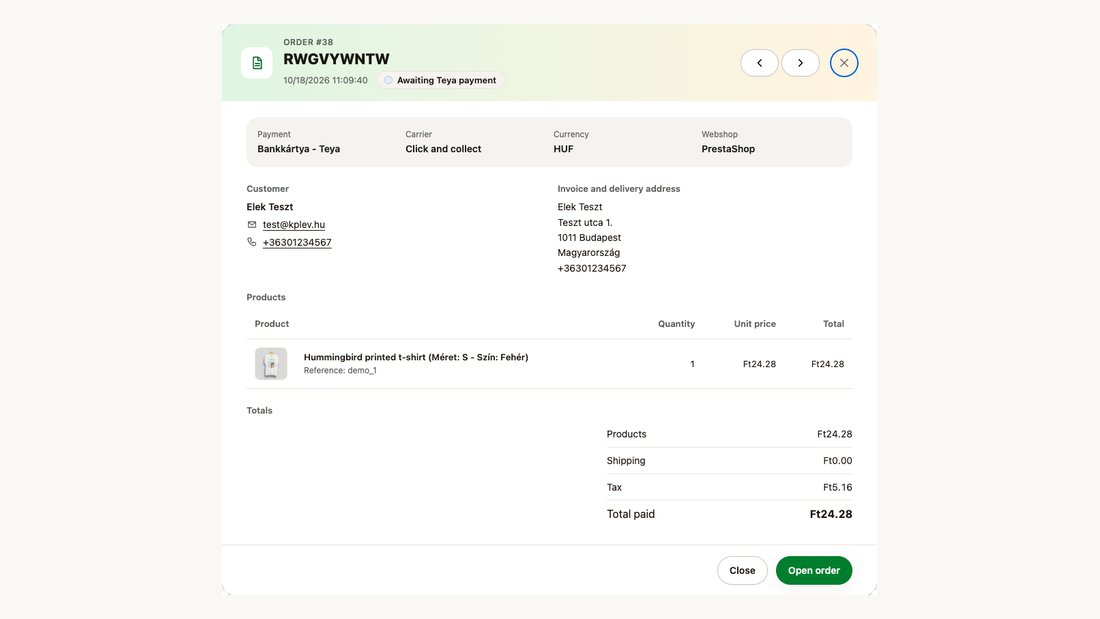The image size is (1100, 619).
Task: Go to the next order with right chevron
Action: click(x=800, y=63)
